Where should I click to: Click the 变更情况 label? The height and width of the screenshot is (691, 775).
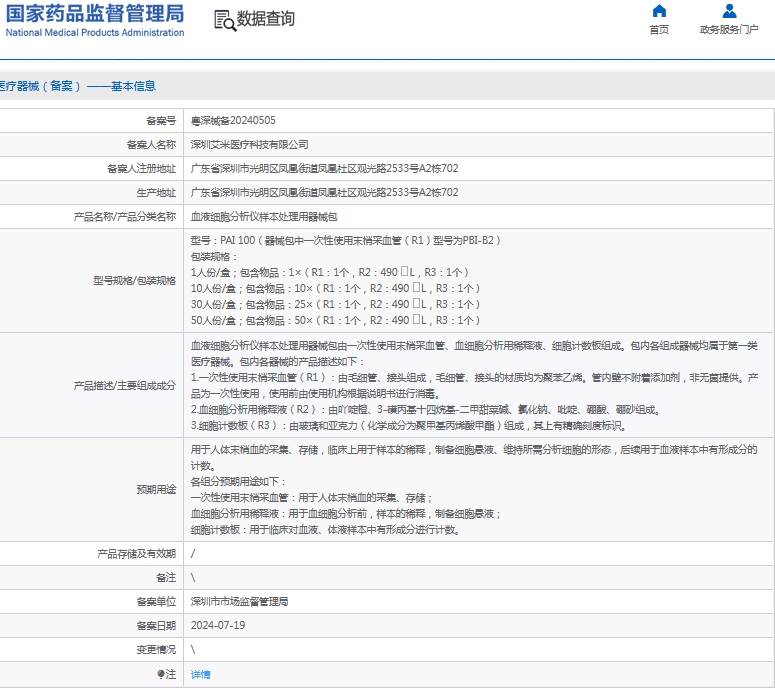pos(156,650)
